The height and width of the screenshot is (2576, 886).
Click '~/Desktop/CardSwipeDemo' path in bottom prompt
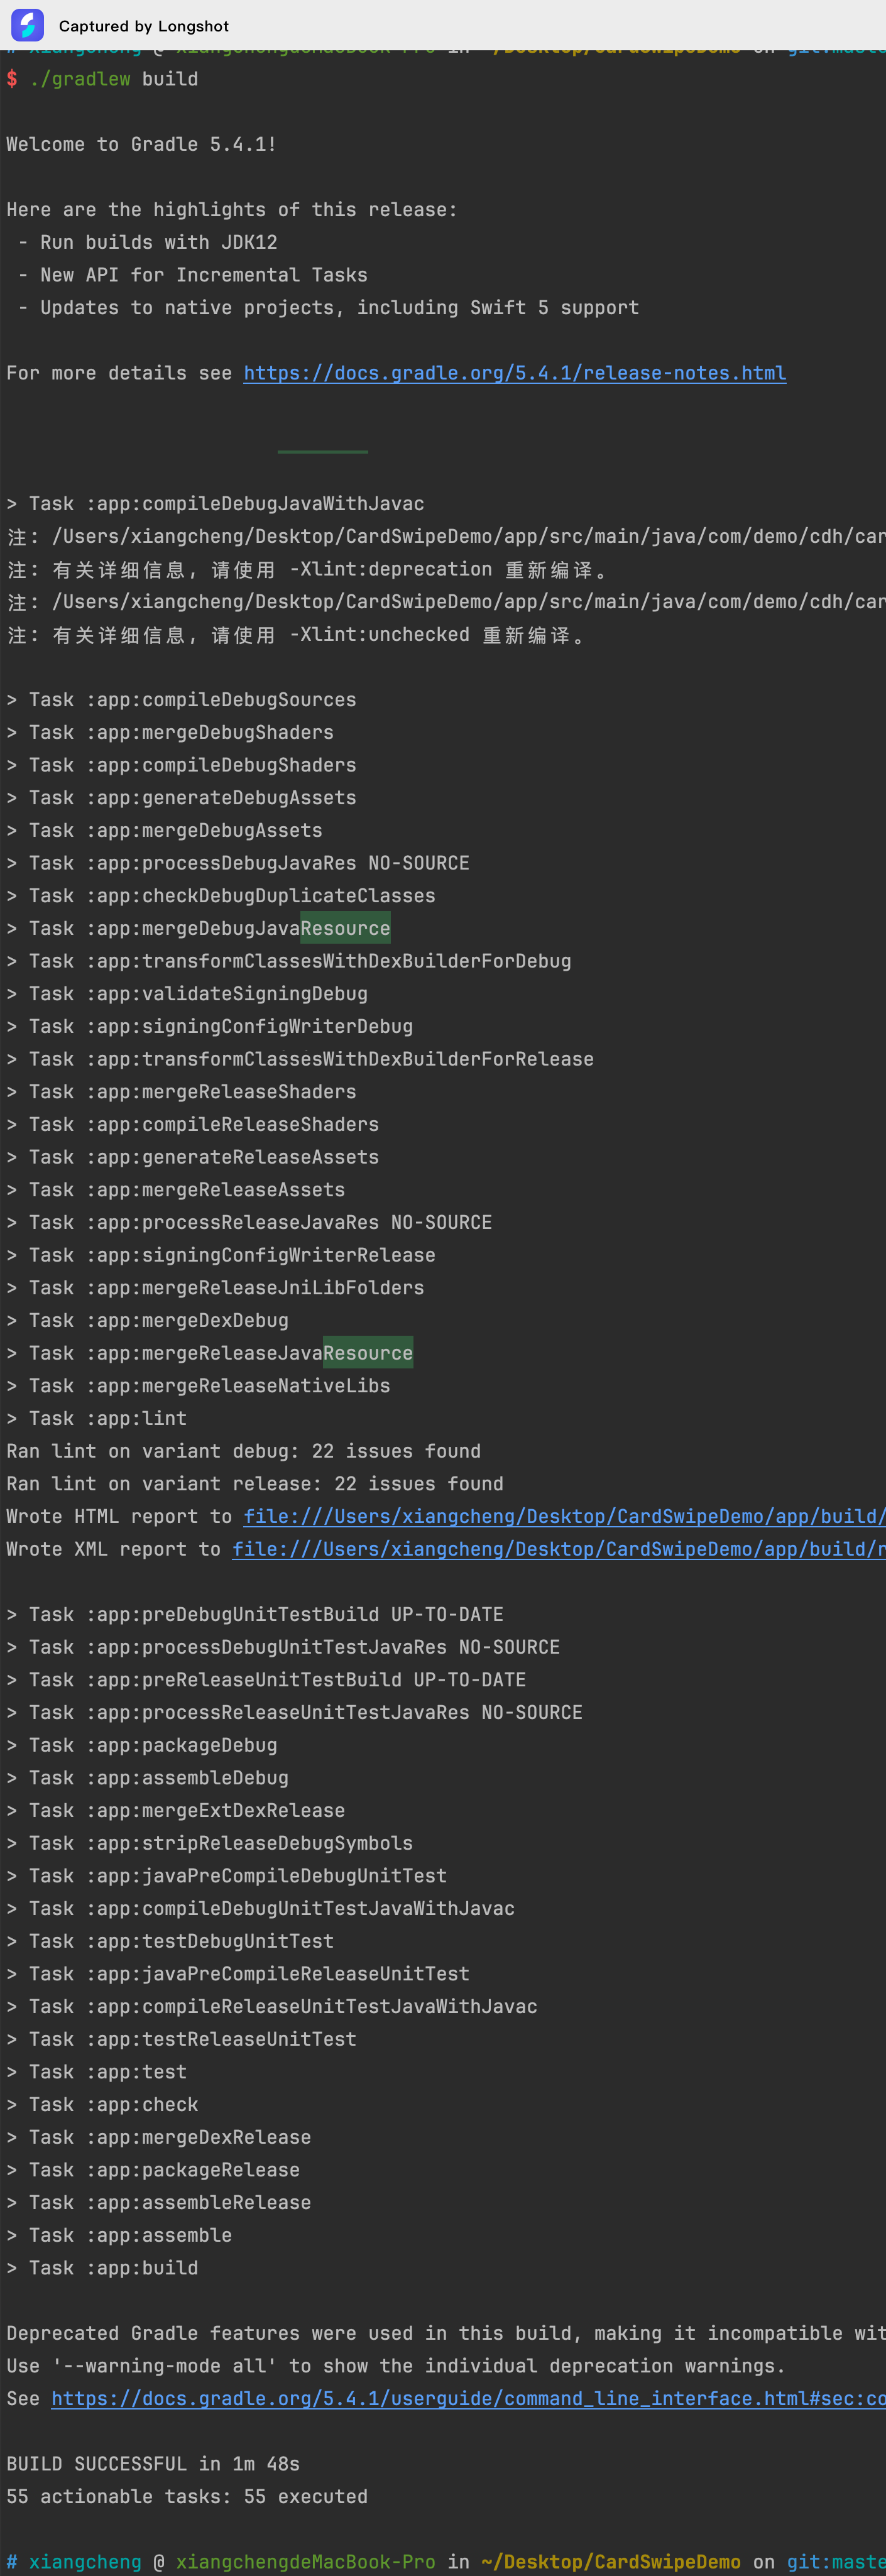tap(610, 2561)
